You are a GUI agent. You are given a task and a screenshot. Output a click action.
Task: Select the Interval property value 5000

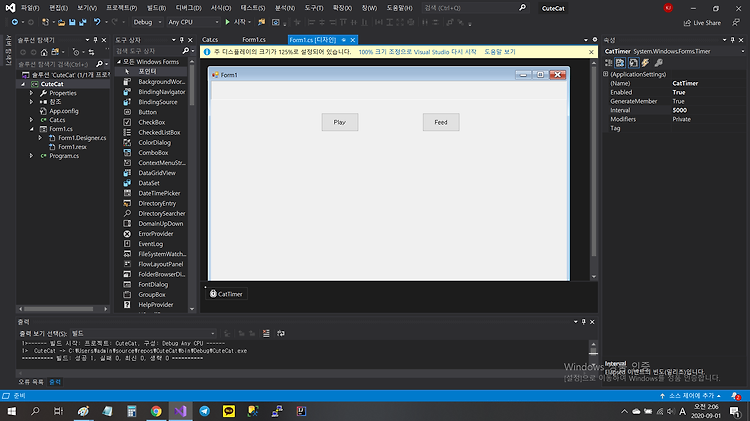click(680, 111)
